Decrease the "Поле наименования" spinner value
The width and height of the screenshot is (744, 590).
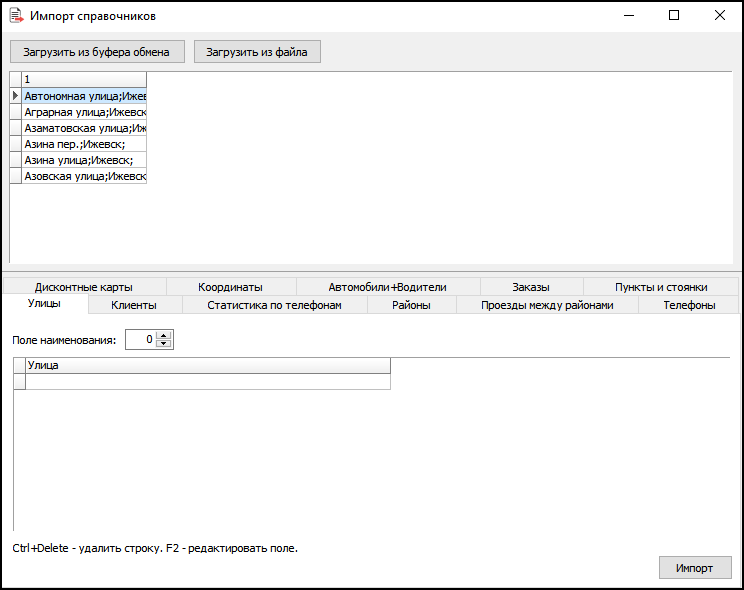[165, 344]
